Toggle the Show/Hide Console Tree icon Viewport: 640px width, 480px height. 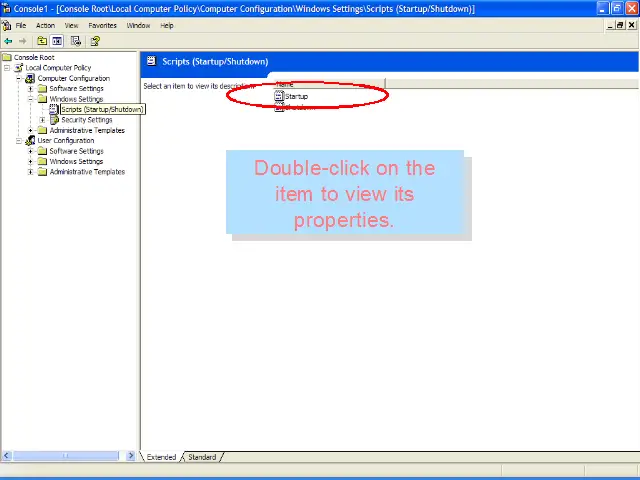click(x=58, y=41)
